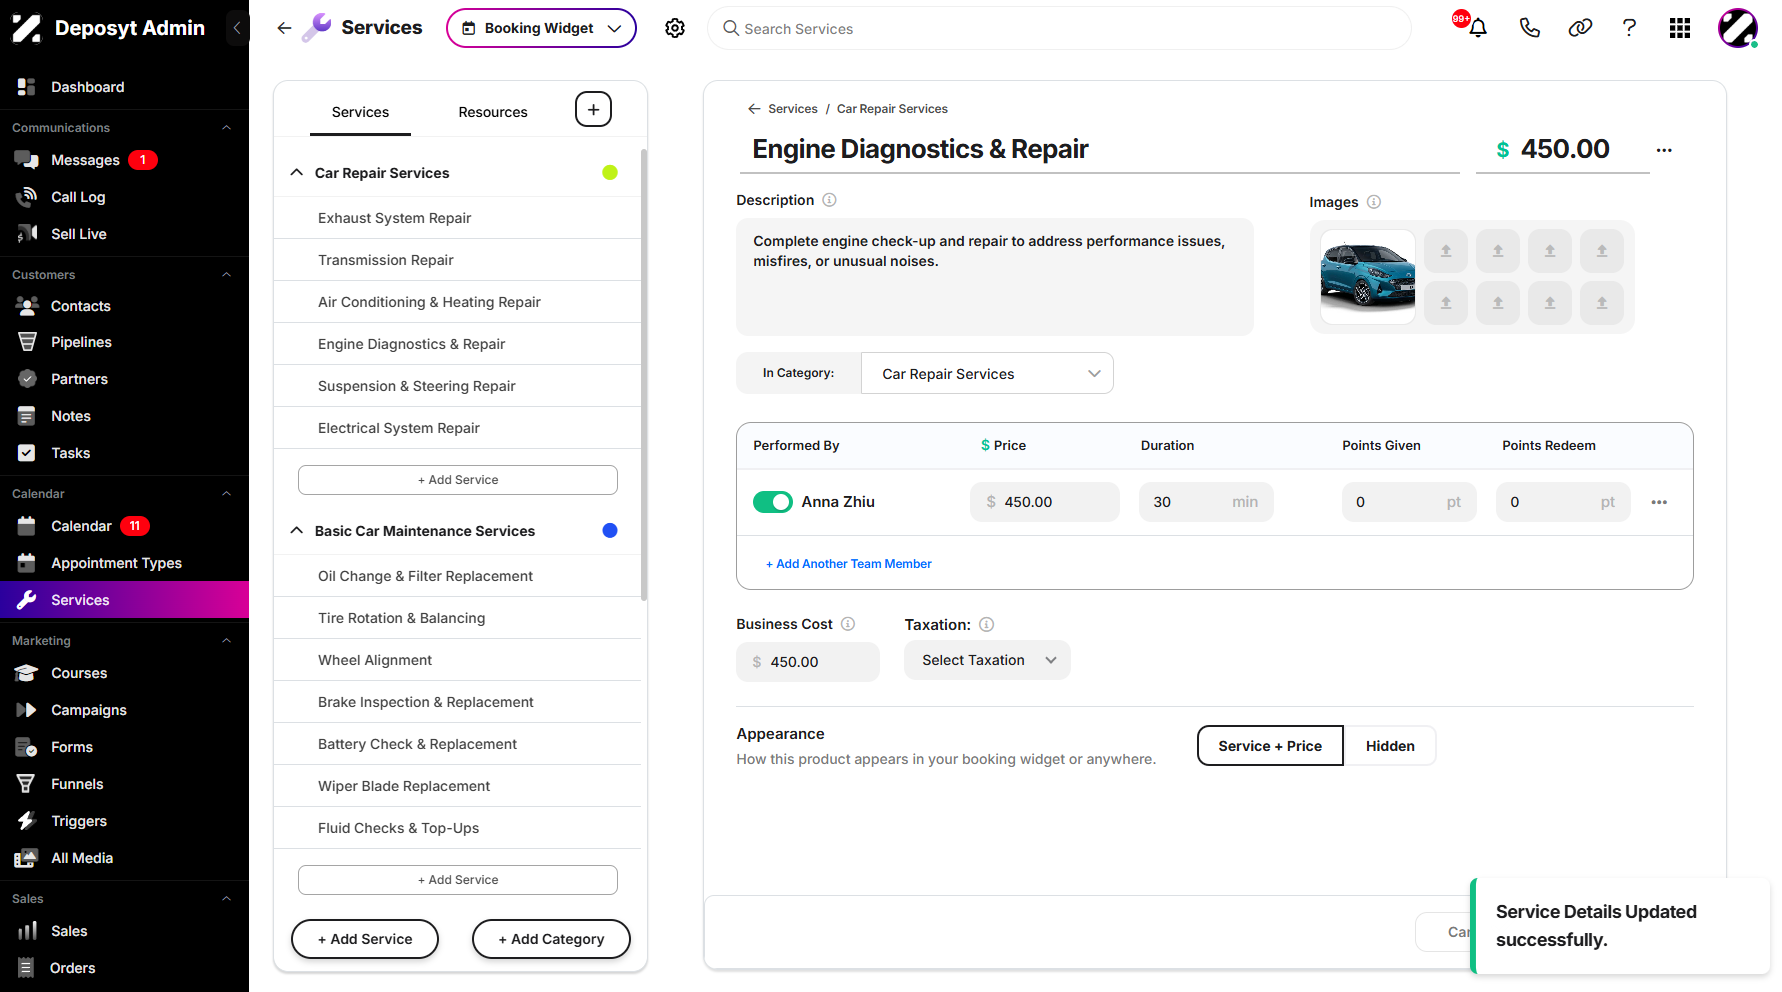
Task: Select the Service + Price appearance option
Action: coord(1270,746)
